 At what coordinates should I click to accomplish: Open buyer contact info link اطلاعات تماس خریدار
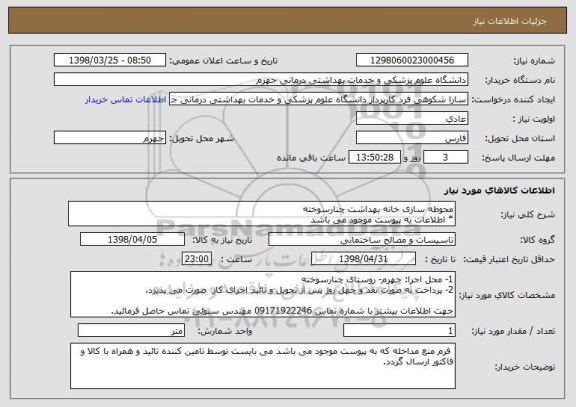[x=126, y=100]
